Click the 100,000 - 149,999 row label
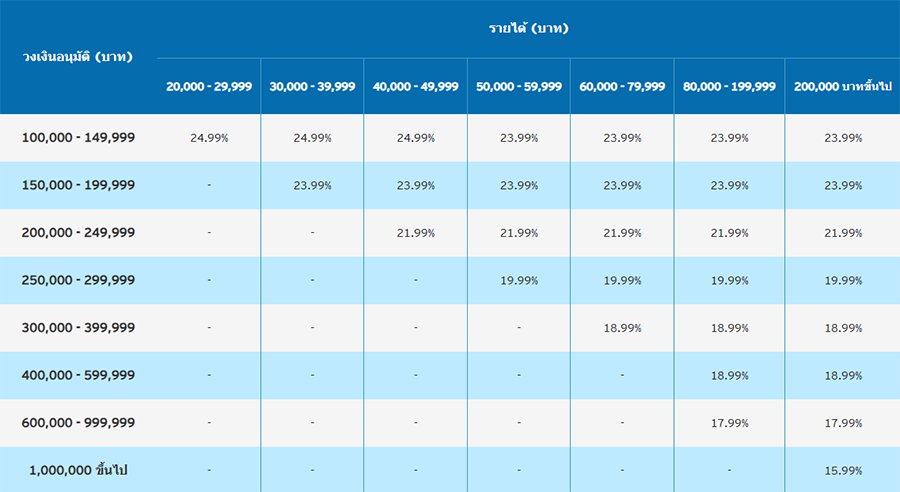The image size is (900, 492). click(x=78, y=138)
